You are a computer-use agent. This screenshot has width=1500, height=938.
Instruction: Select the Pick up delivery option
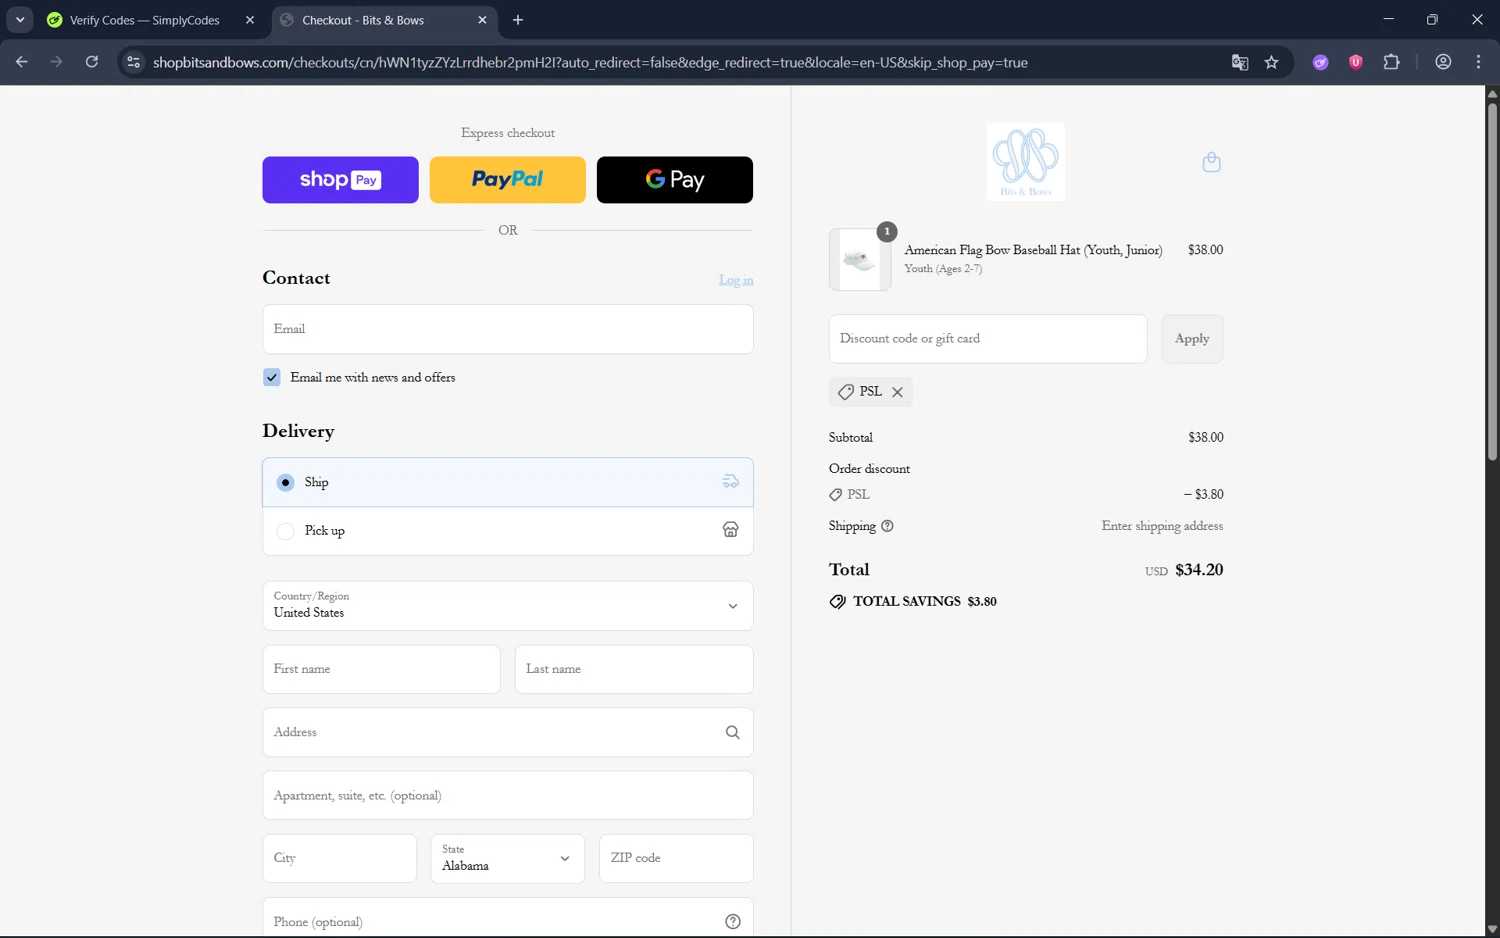pyautogui.click(x=507, y=531)
